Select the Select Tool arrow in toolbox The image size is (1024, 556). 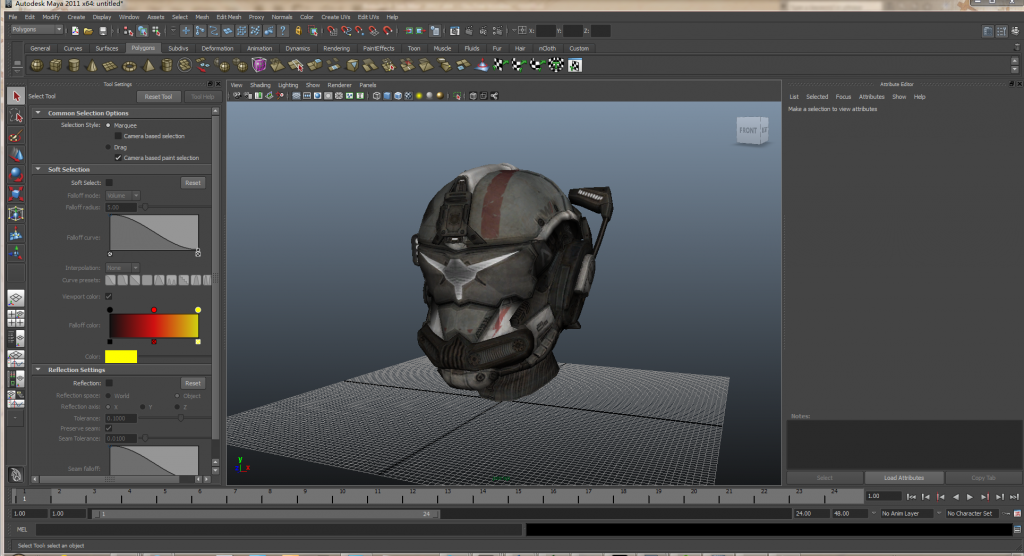pyautogui.click(x=15, y=96)
